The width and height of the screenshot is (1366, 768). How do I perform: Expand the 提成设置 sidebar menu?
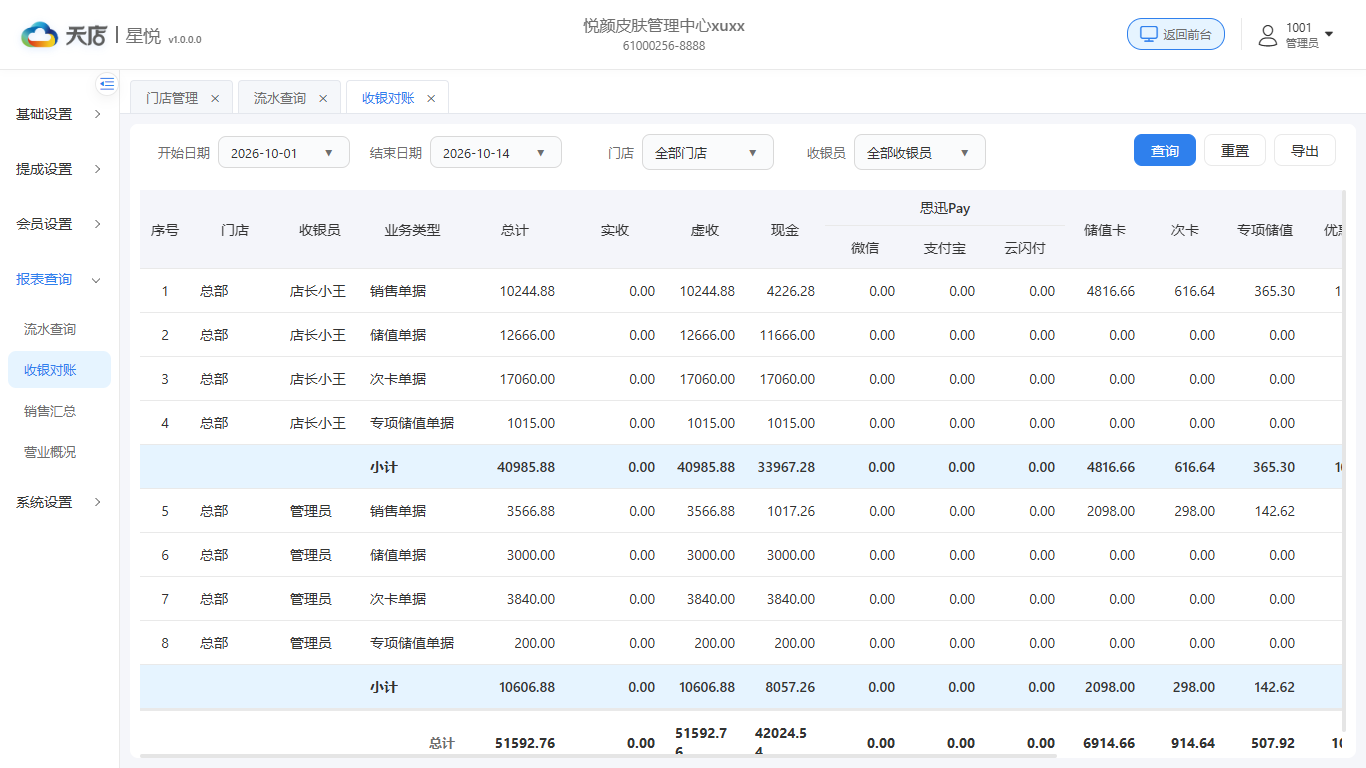[x=59, y=169]
